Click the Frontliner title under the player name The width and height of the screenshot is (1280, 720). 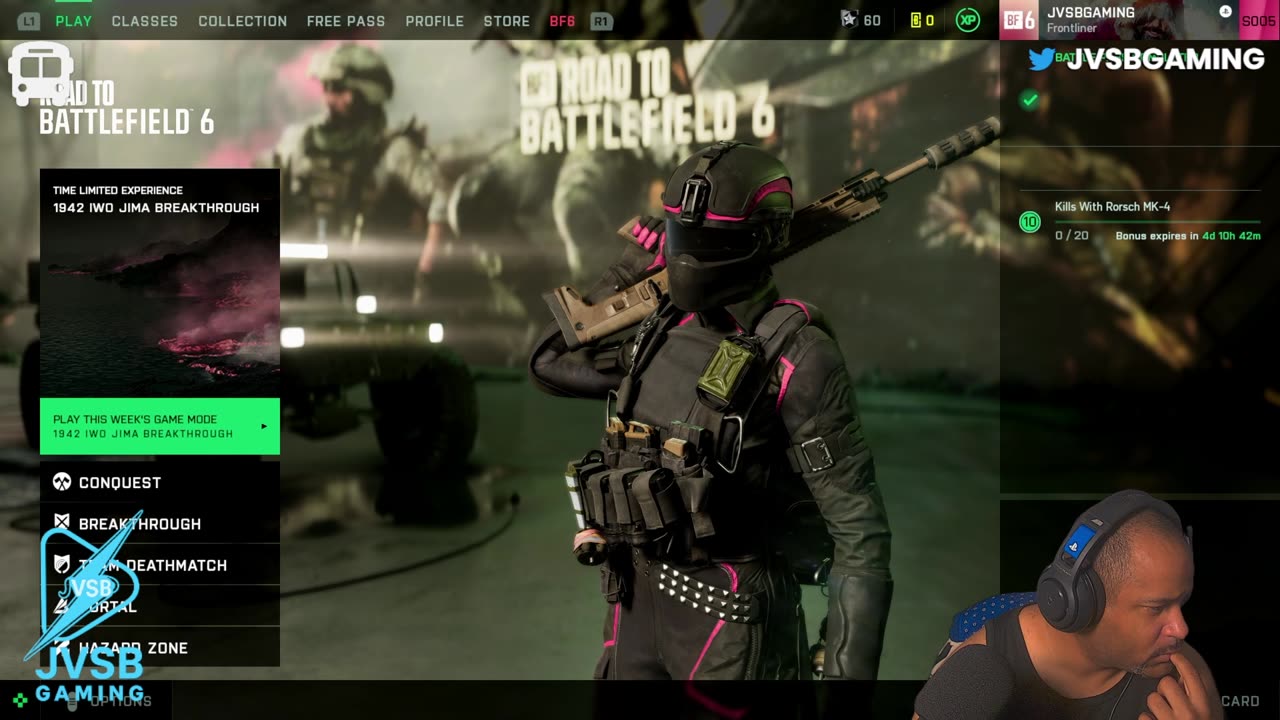click(1072, 29)
